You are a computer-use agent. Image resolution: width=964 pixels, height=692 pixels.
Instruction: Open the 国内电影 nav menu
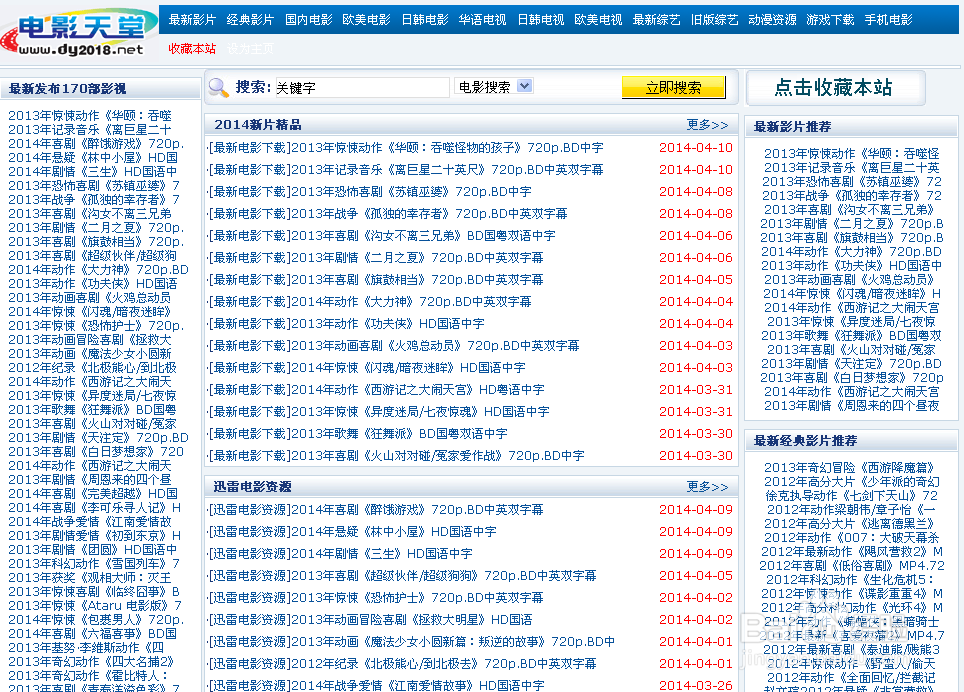coord(308,20)
